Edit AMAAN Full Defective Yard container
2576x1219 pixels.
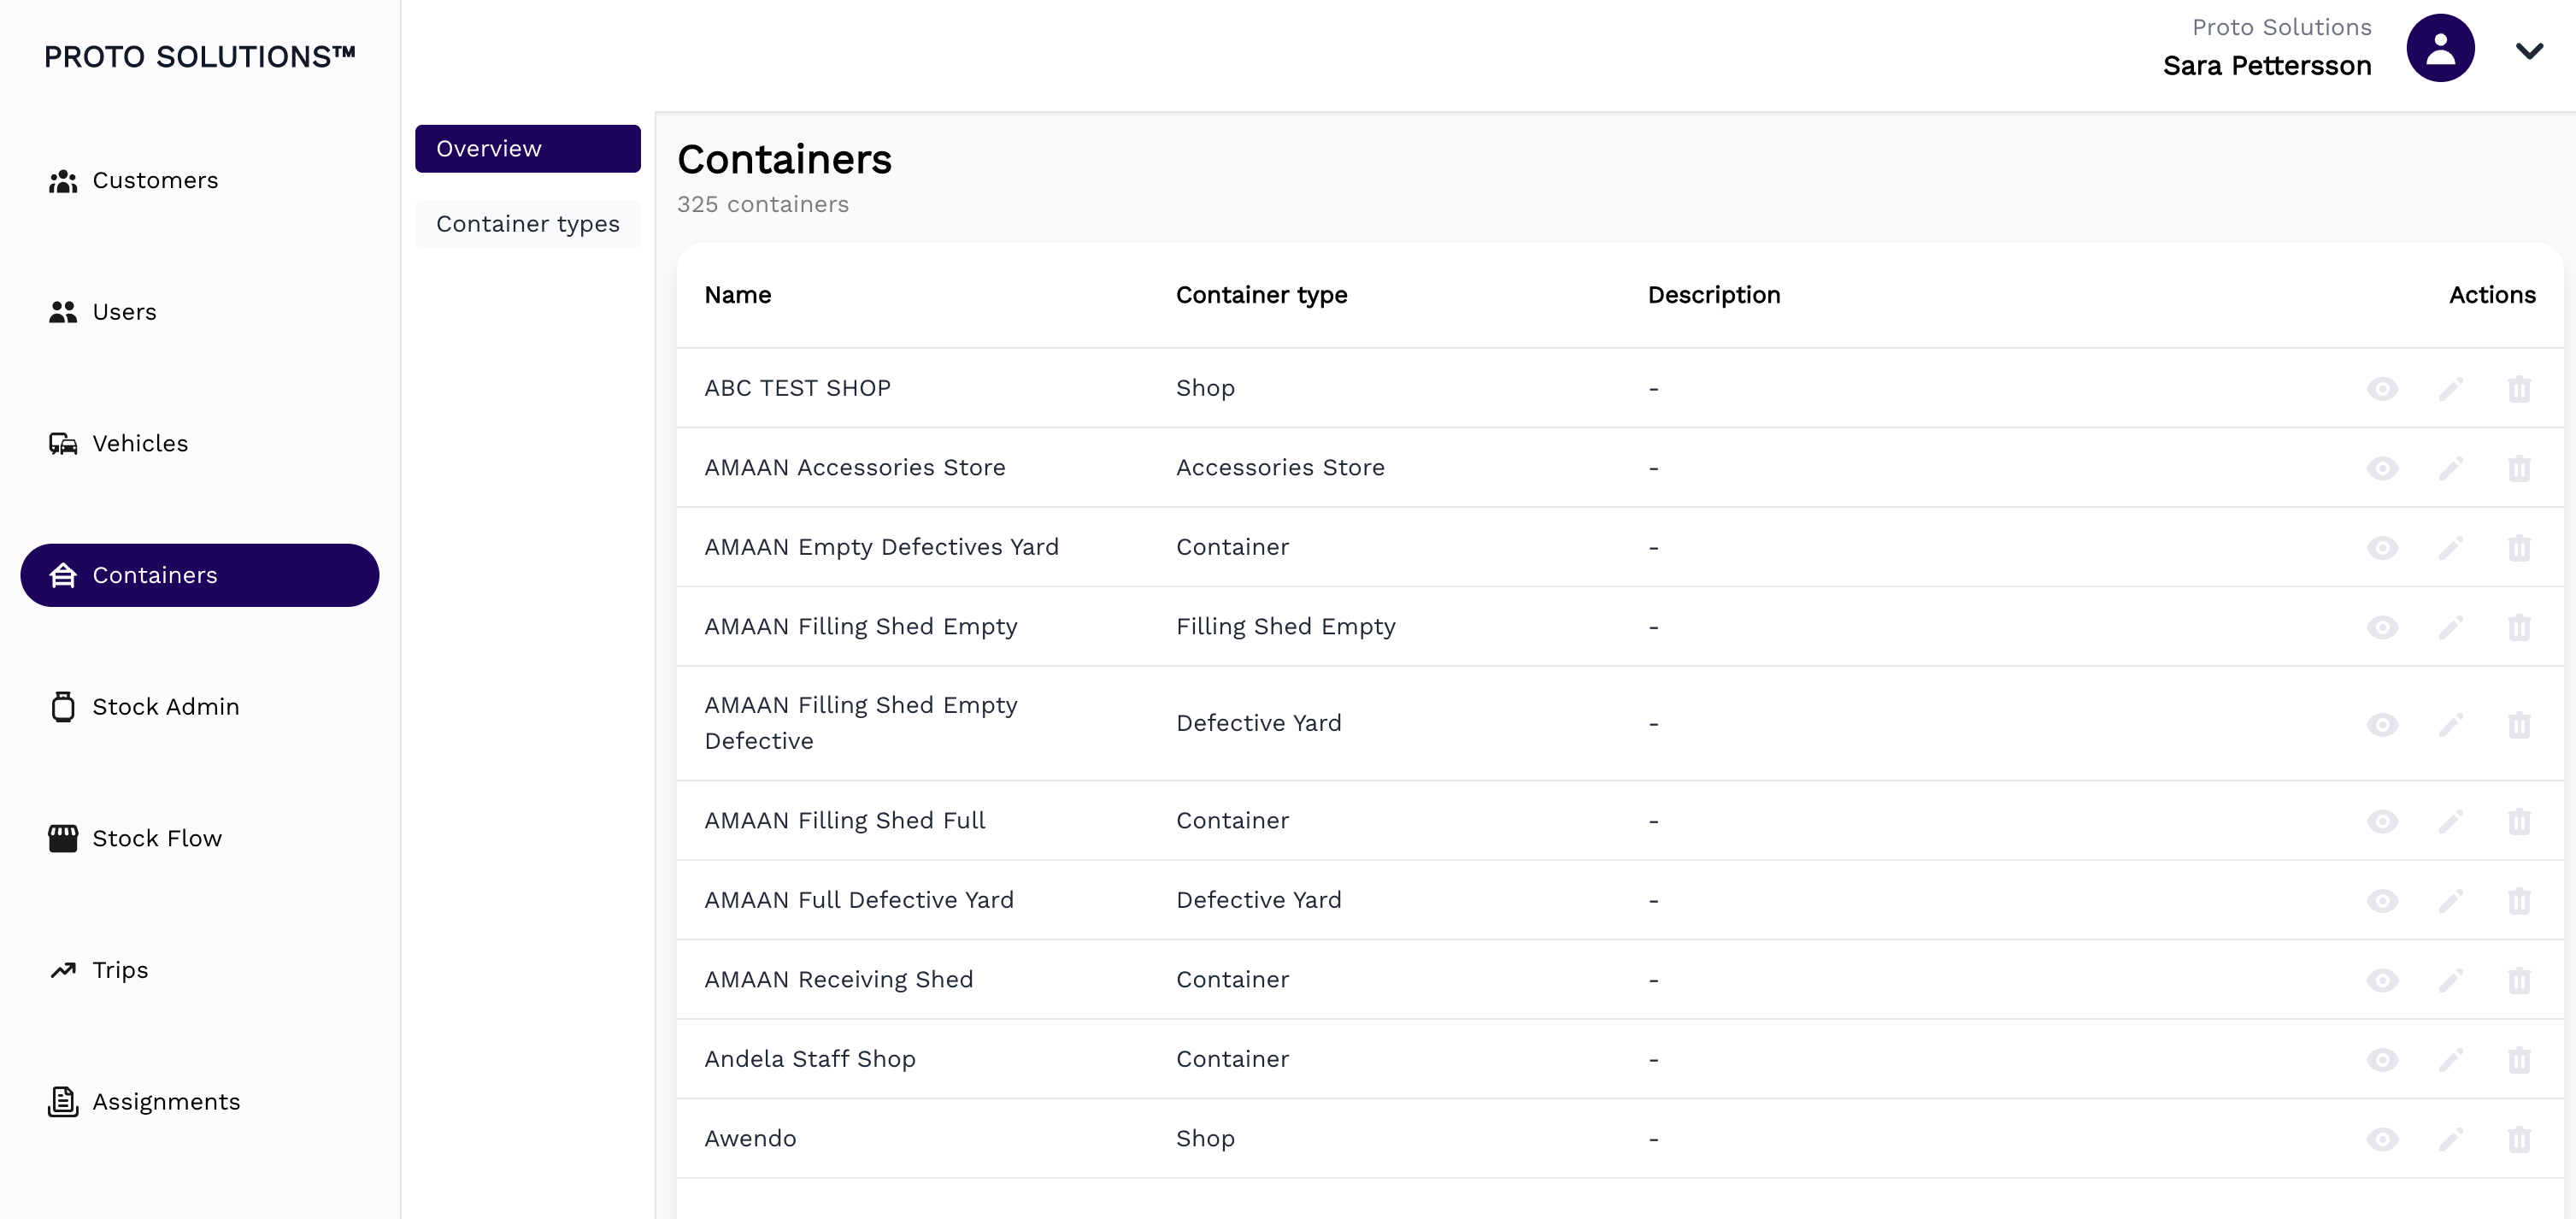pos(2450,901)
